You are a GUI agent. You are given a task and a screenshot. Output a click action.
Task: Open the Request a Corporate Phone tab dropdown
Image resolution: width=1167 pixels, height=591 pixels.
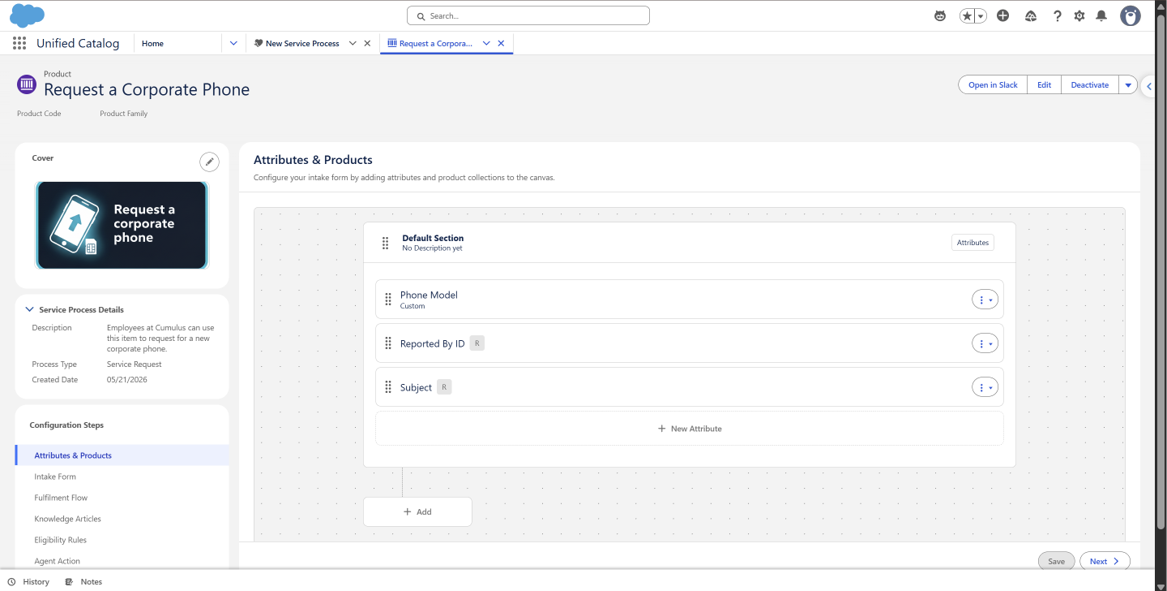(x=486, y=43)
